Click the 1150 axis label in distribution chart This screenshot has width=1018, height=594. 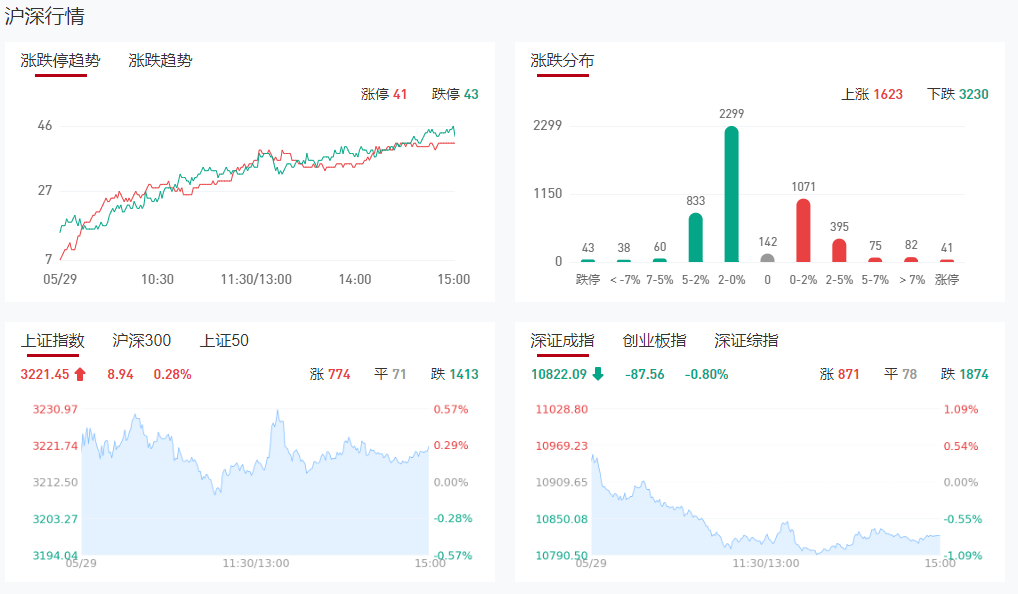[x=547, y=193]
